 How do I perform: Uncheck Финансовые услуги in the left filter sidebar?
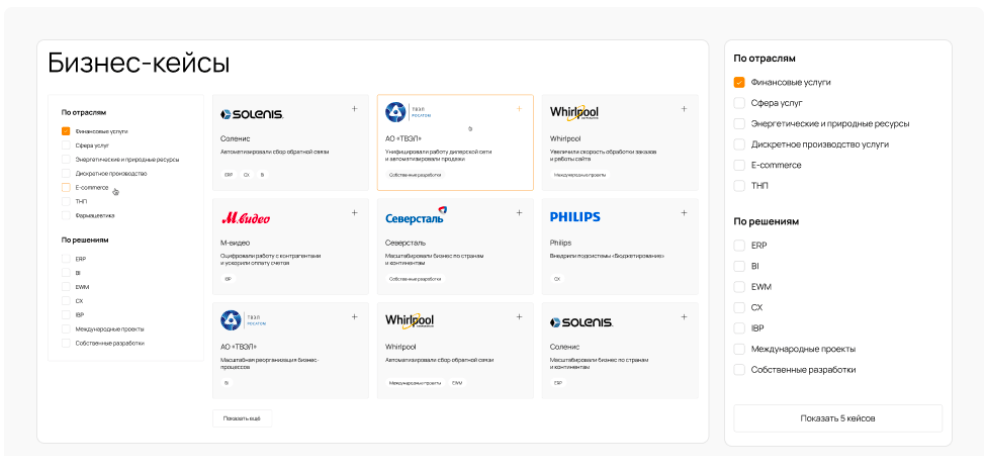coord(66,132)
